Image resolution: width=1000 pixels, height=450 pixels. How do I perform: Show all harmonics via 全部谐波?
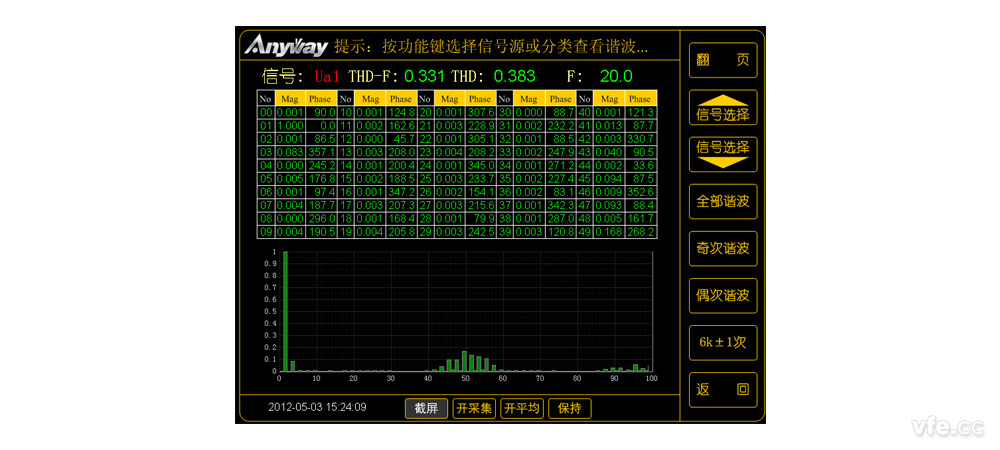tap(722, 202)
